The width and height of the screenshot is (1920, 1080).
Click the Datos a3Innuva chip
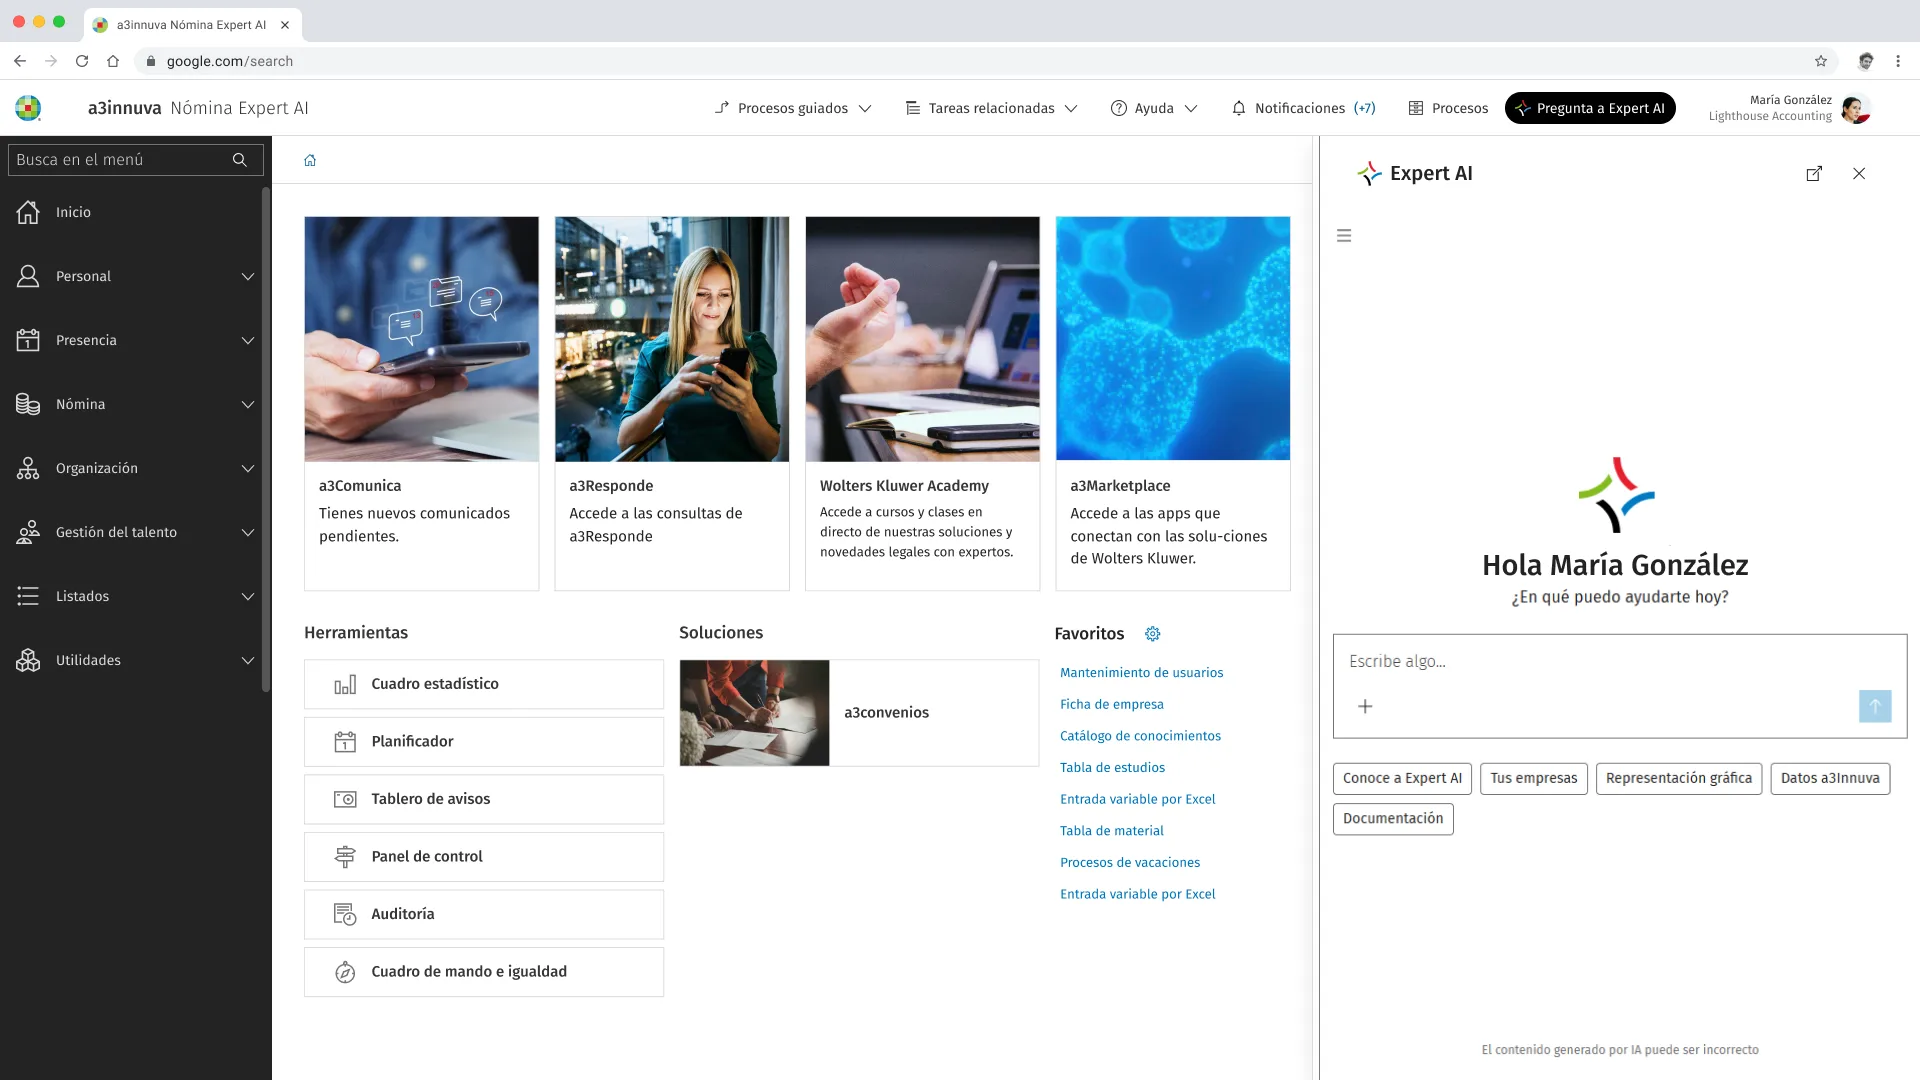tap(1829, 778)
